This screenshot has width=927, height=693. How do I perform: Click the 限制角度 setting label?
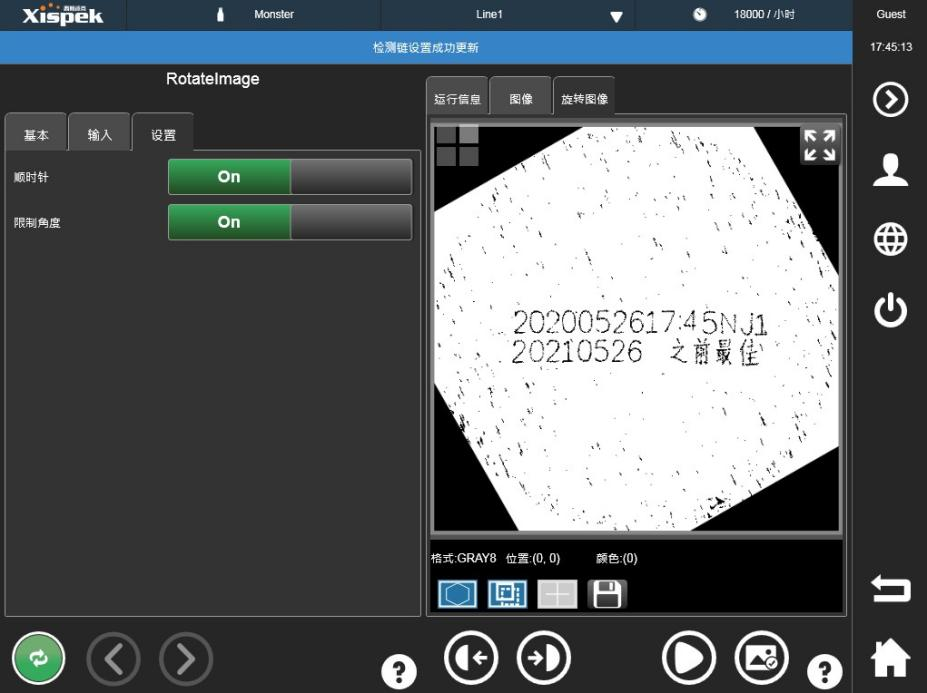pyautogui.click(x=37, y=222)
